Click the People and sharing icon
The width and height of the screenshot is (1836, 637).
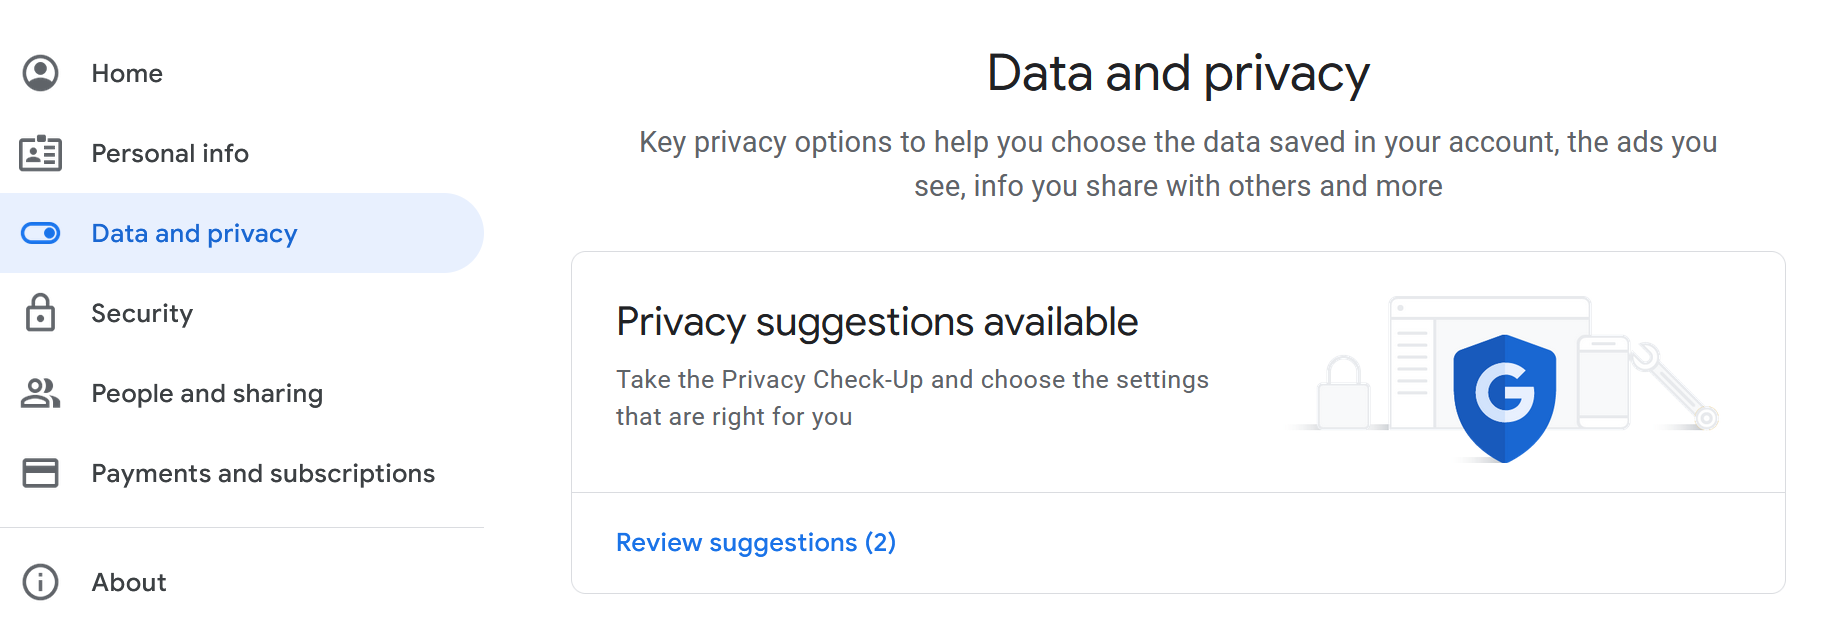(40, 393)
